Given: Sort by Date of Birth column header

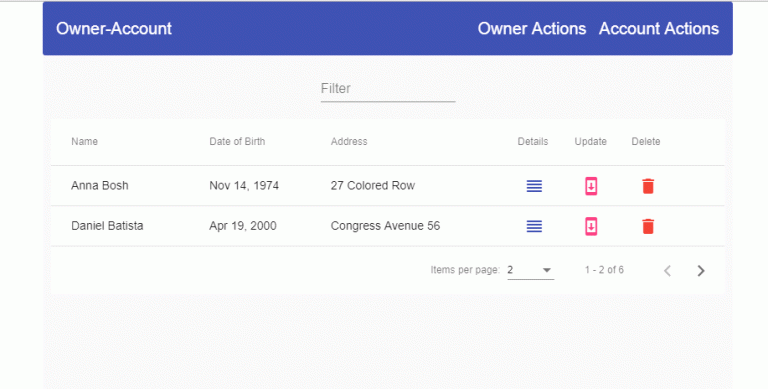Looking at the screenshot, I should tap(237, 142).
